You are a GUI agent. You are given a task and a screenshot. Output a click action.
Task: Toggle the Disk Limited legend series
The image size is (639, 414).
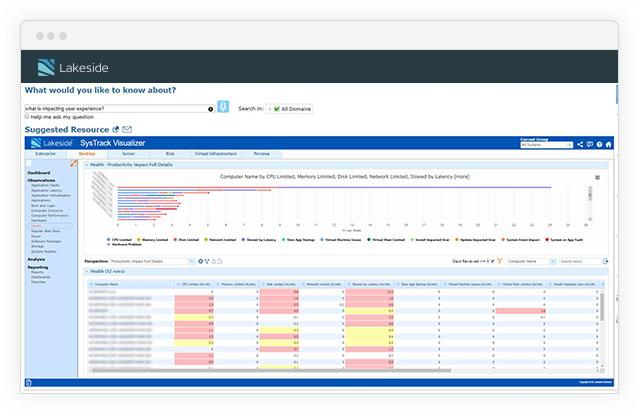186,240
